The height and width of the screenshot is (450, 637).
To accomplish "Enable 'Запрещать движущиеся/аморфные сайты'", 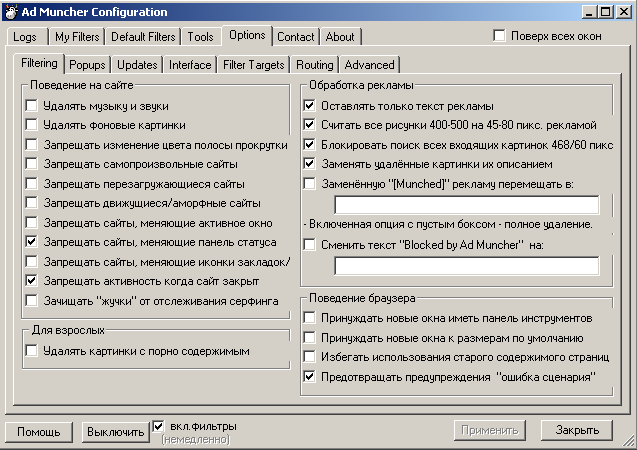I will click(31, 203).
